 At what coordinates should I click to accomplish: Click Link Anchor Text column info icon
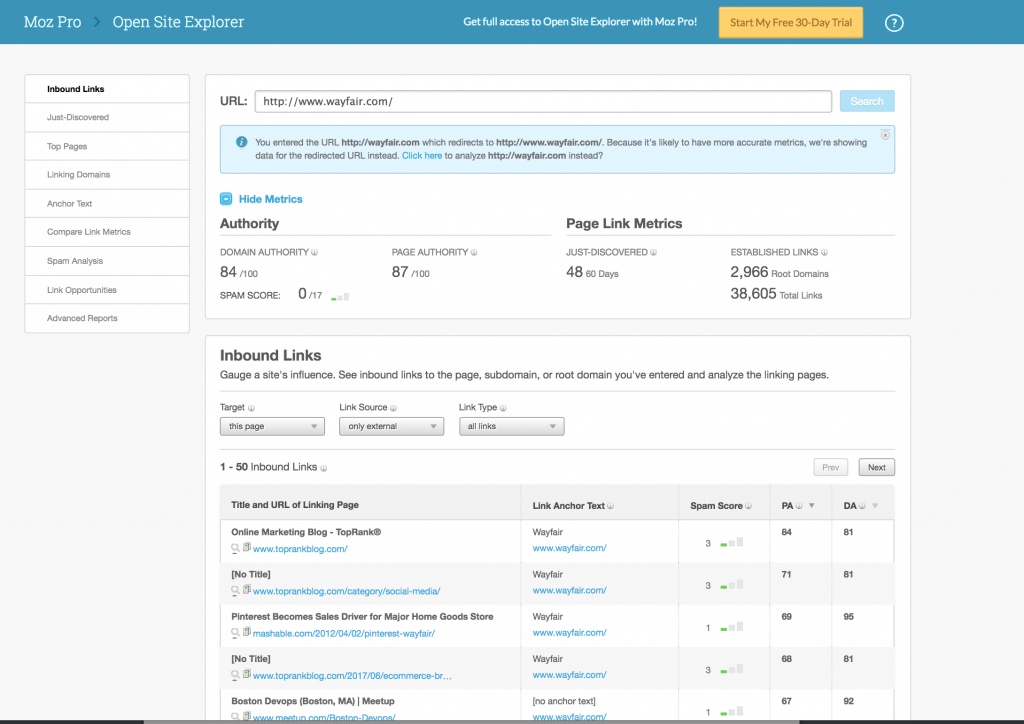point(611,506)
